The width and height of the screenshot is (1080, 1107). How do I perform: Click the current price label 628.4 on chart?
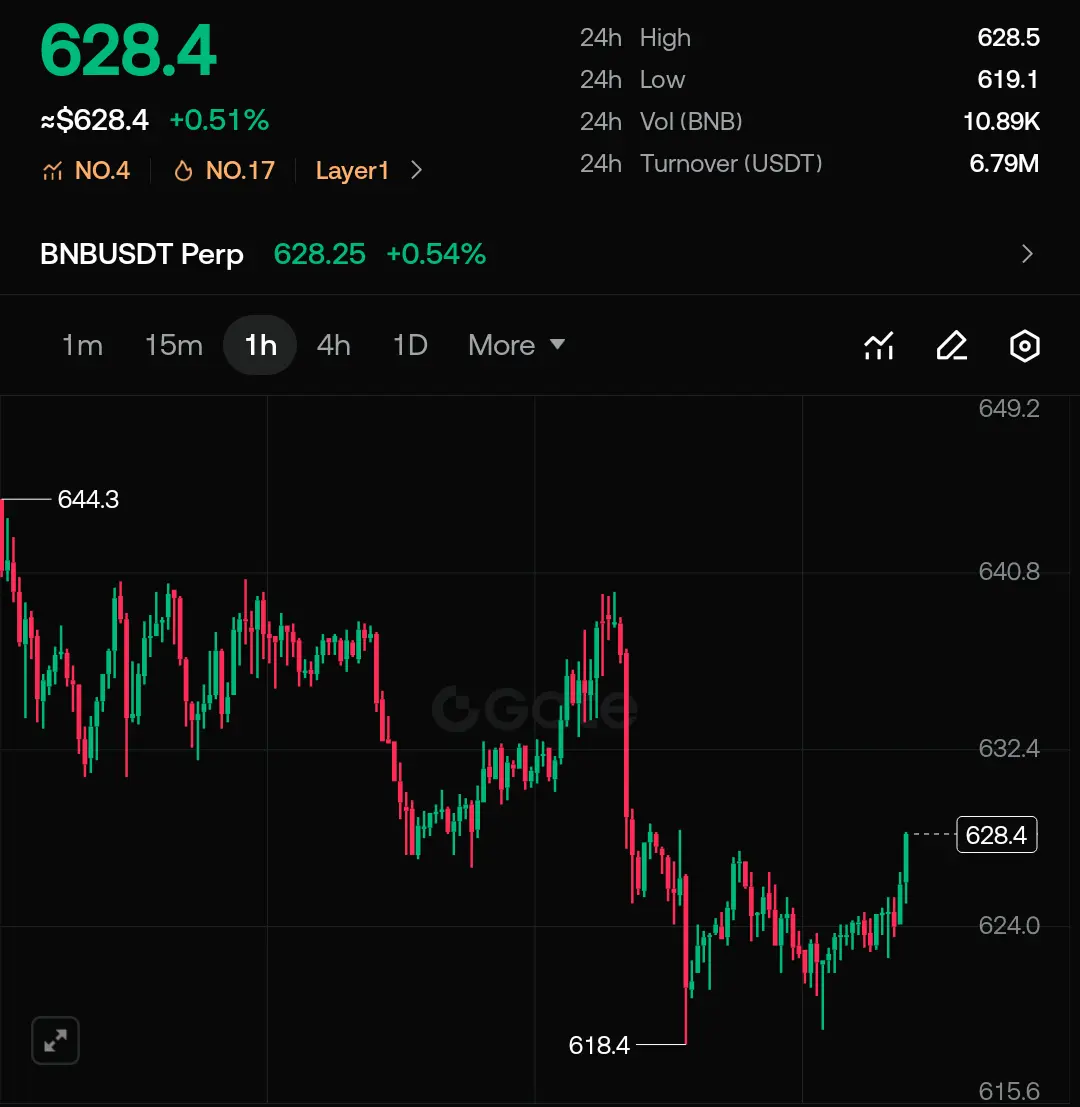(x=996, y=834)
